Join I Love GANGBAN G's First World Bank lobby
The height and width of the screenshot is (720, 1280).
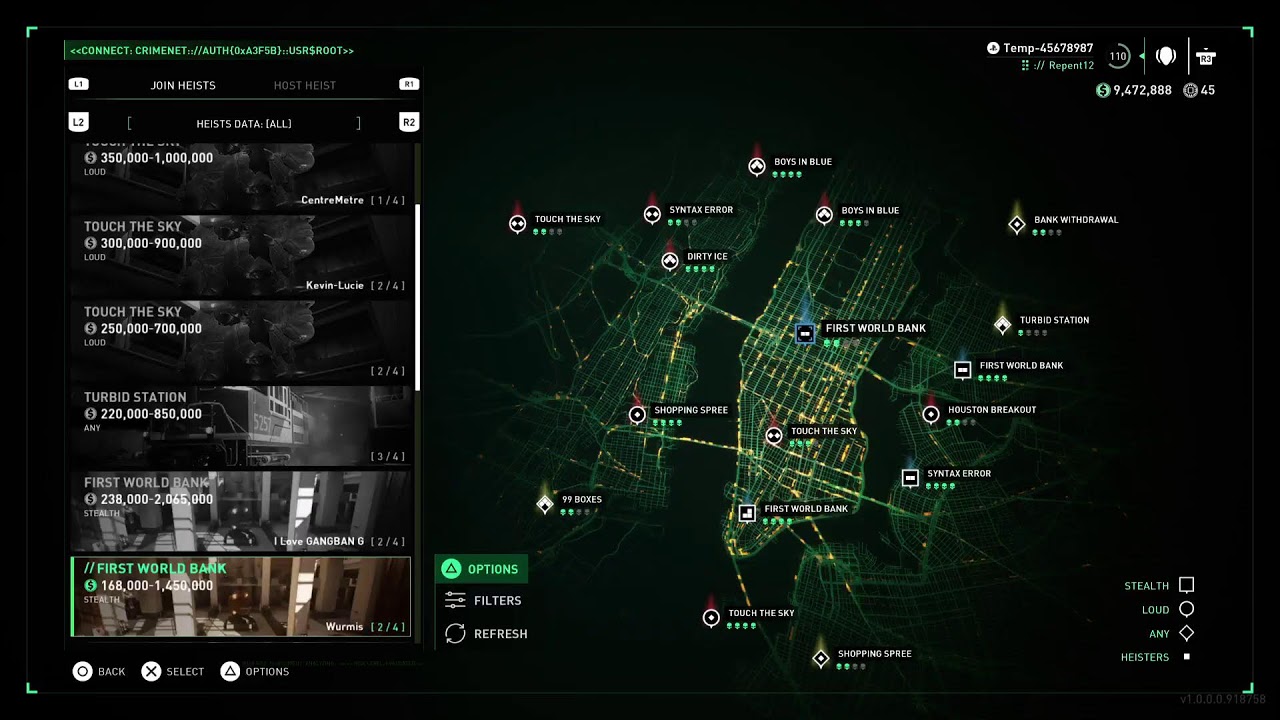(241, 512)
